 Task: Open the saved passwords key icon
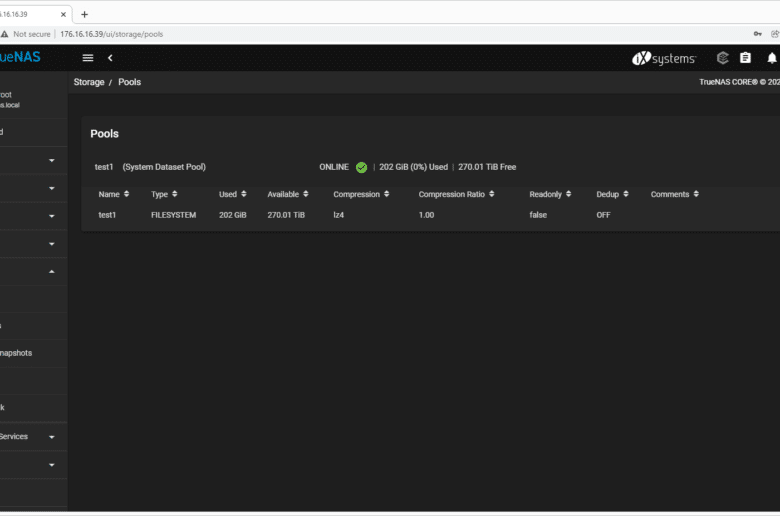click(758, 34)
